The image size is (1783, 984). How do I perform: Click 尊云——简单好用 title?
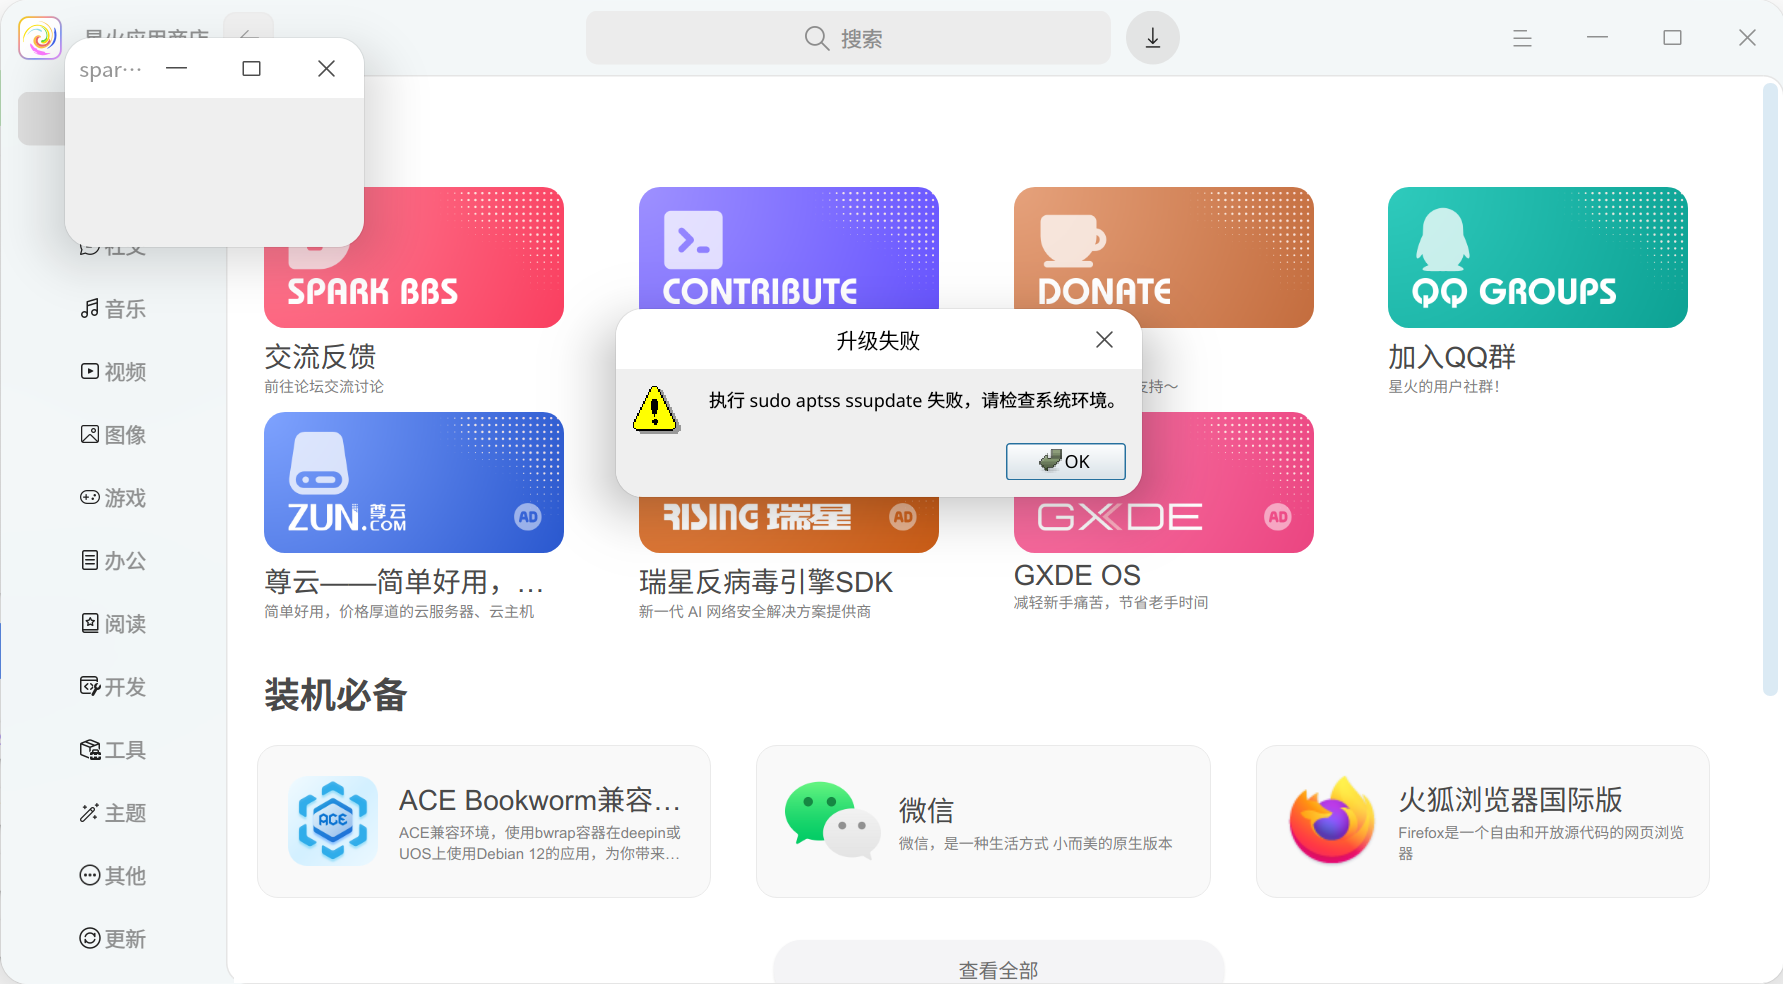(x=404, y=582)
